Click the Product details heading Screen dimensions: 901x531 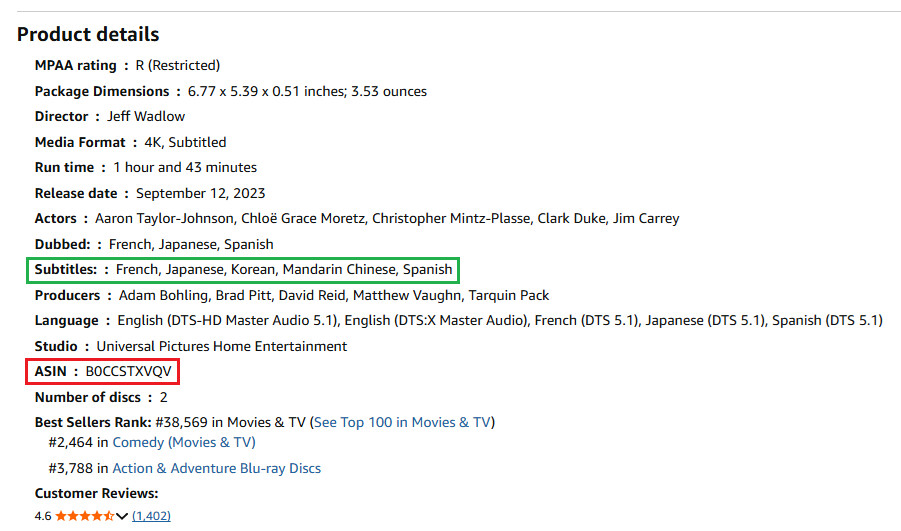click(x=88, y=34)
